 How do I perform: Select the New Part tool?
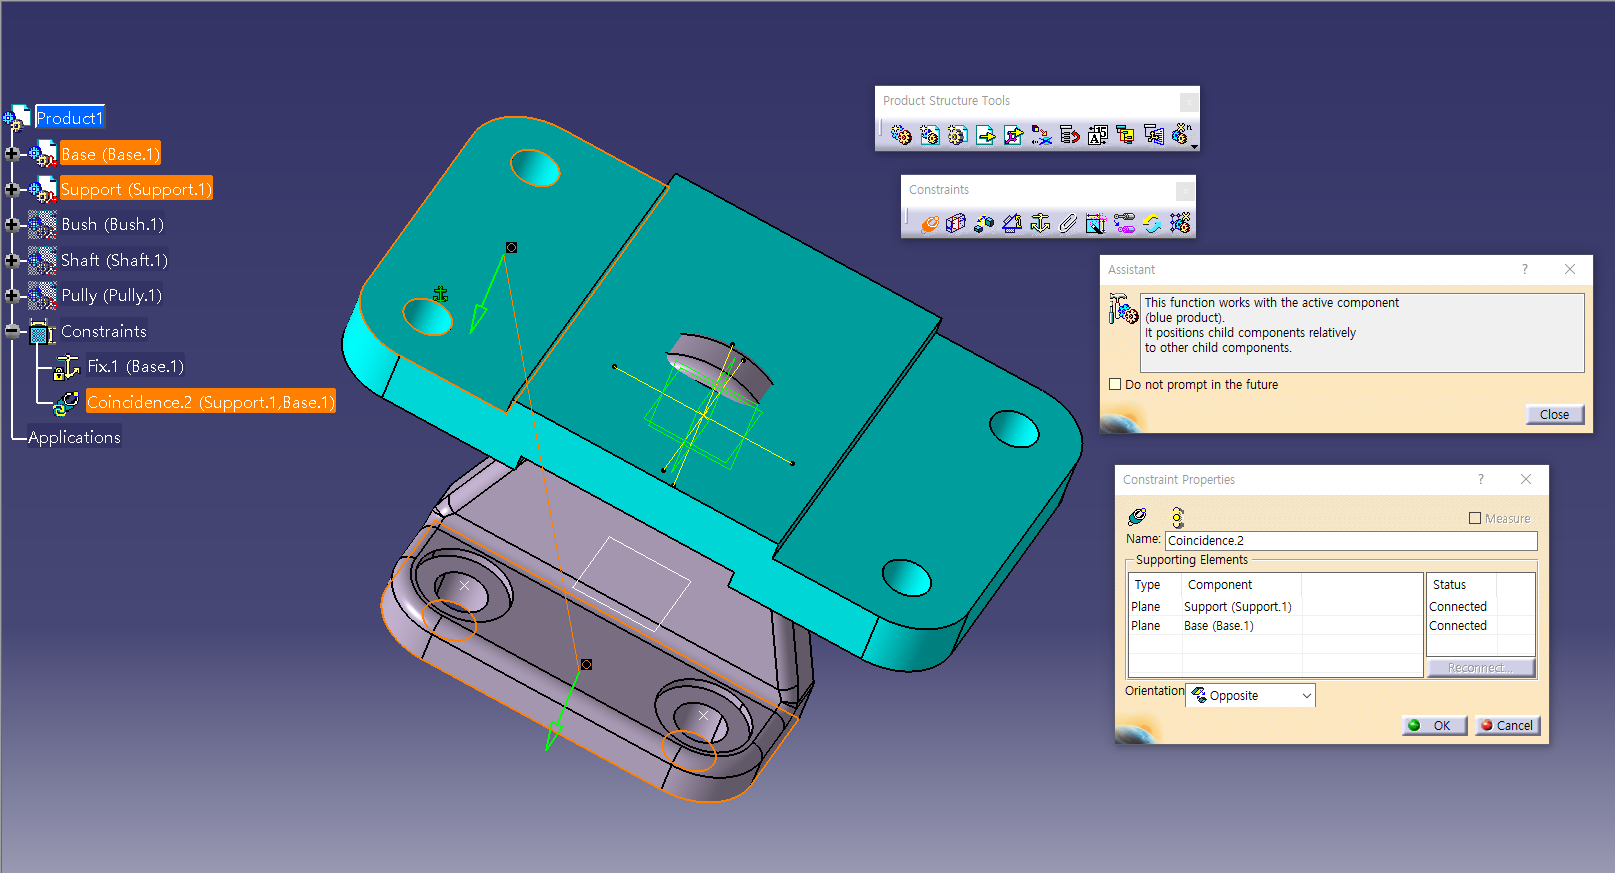(x=957, y=135)
